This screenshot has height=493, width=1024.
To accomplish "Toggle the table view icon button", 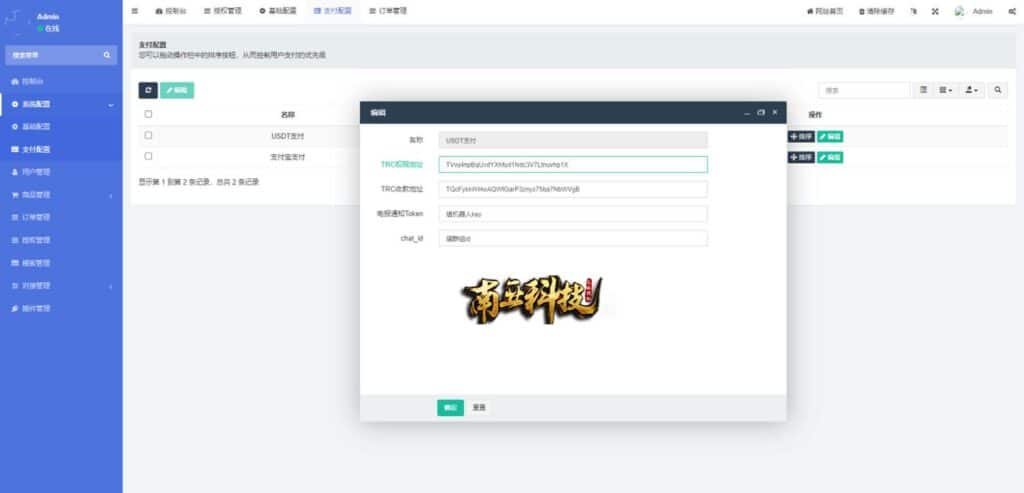I will tap(923, 90).
